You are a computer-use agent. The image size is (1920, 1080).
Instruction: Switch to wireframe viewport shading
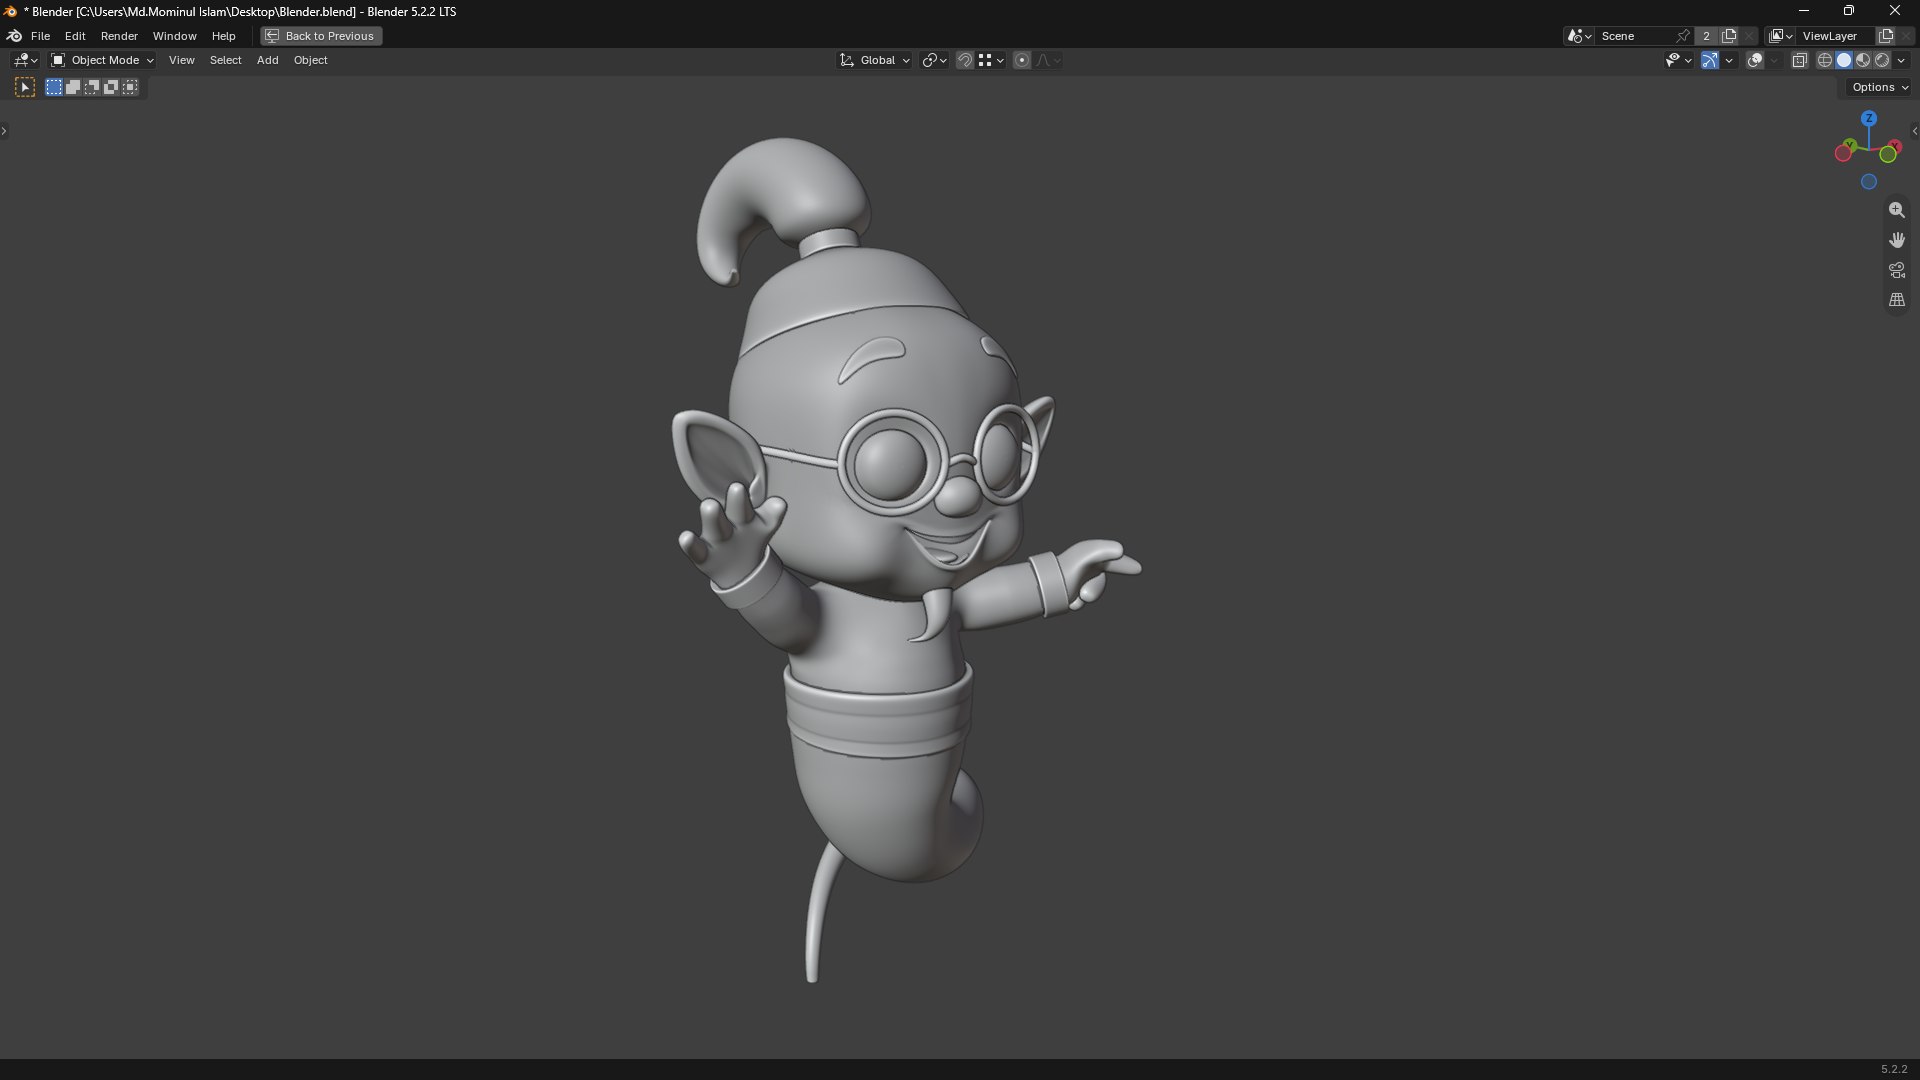click(x=1825, y=60)
